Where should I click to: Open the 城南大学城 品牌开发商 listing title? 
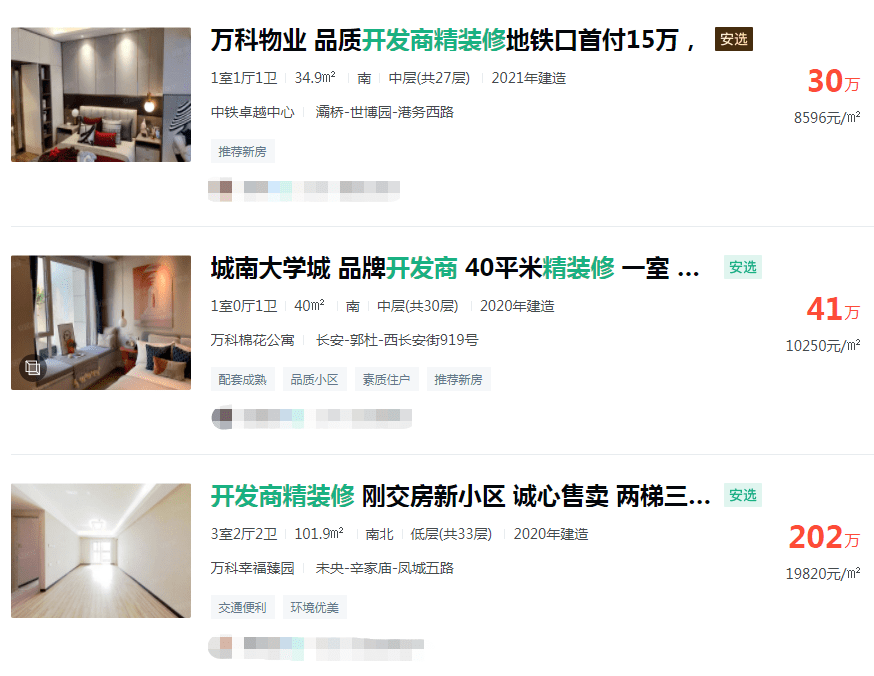click(455, 268)
